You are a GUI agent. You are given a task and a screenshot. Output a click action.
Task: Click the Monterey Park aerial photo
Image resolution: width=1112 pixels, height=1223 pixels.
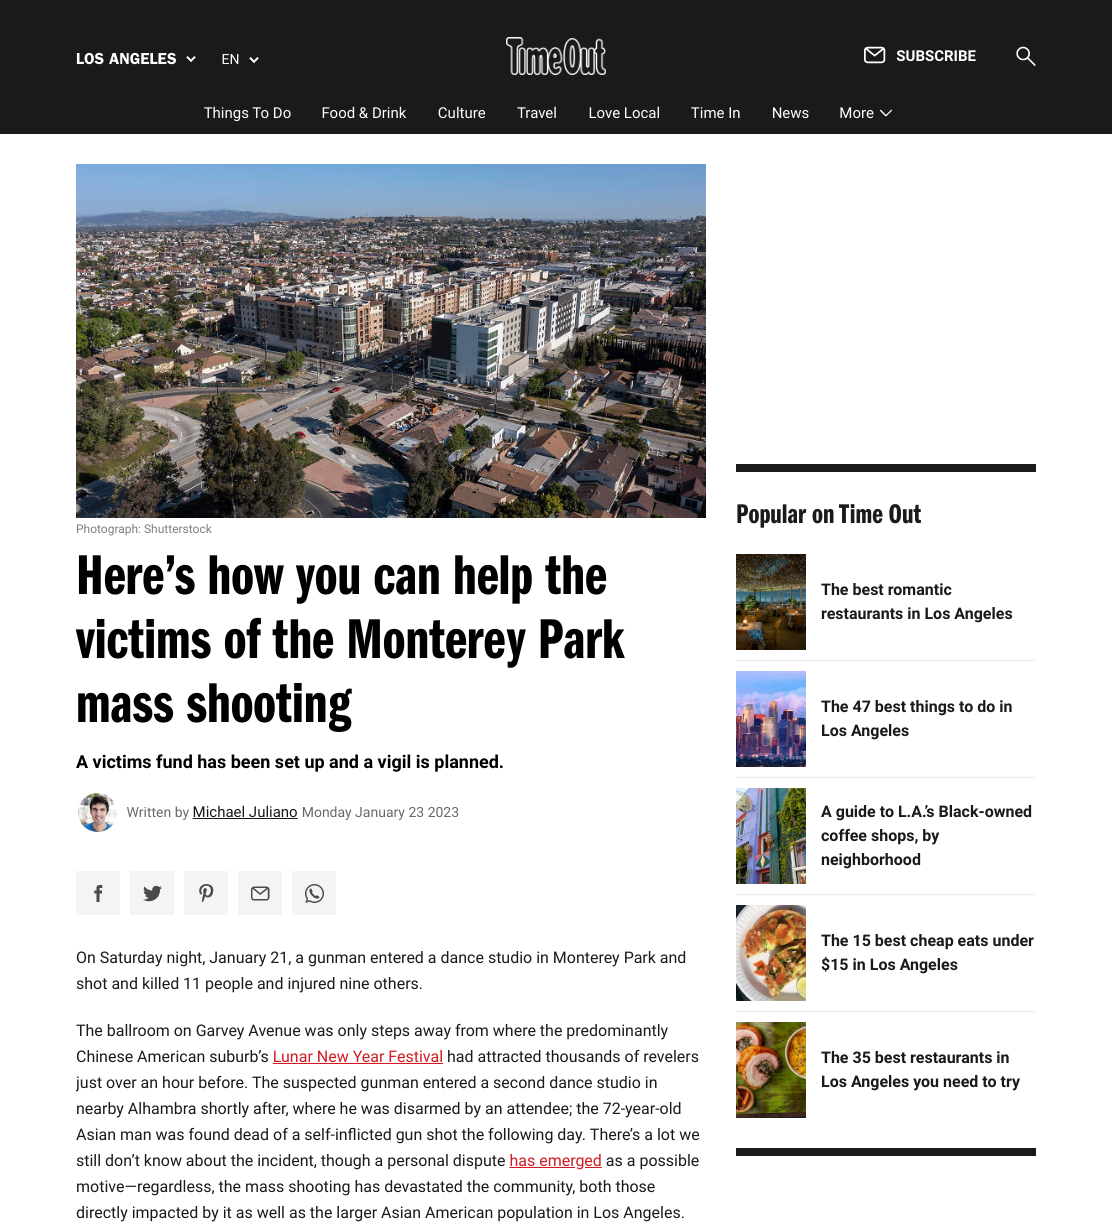coord(391,341)
